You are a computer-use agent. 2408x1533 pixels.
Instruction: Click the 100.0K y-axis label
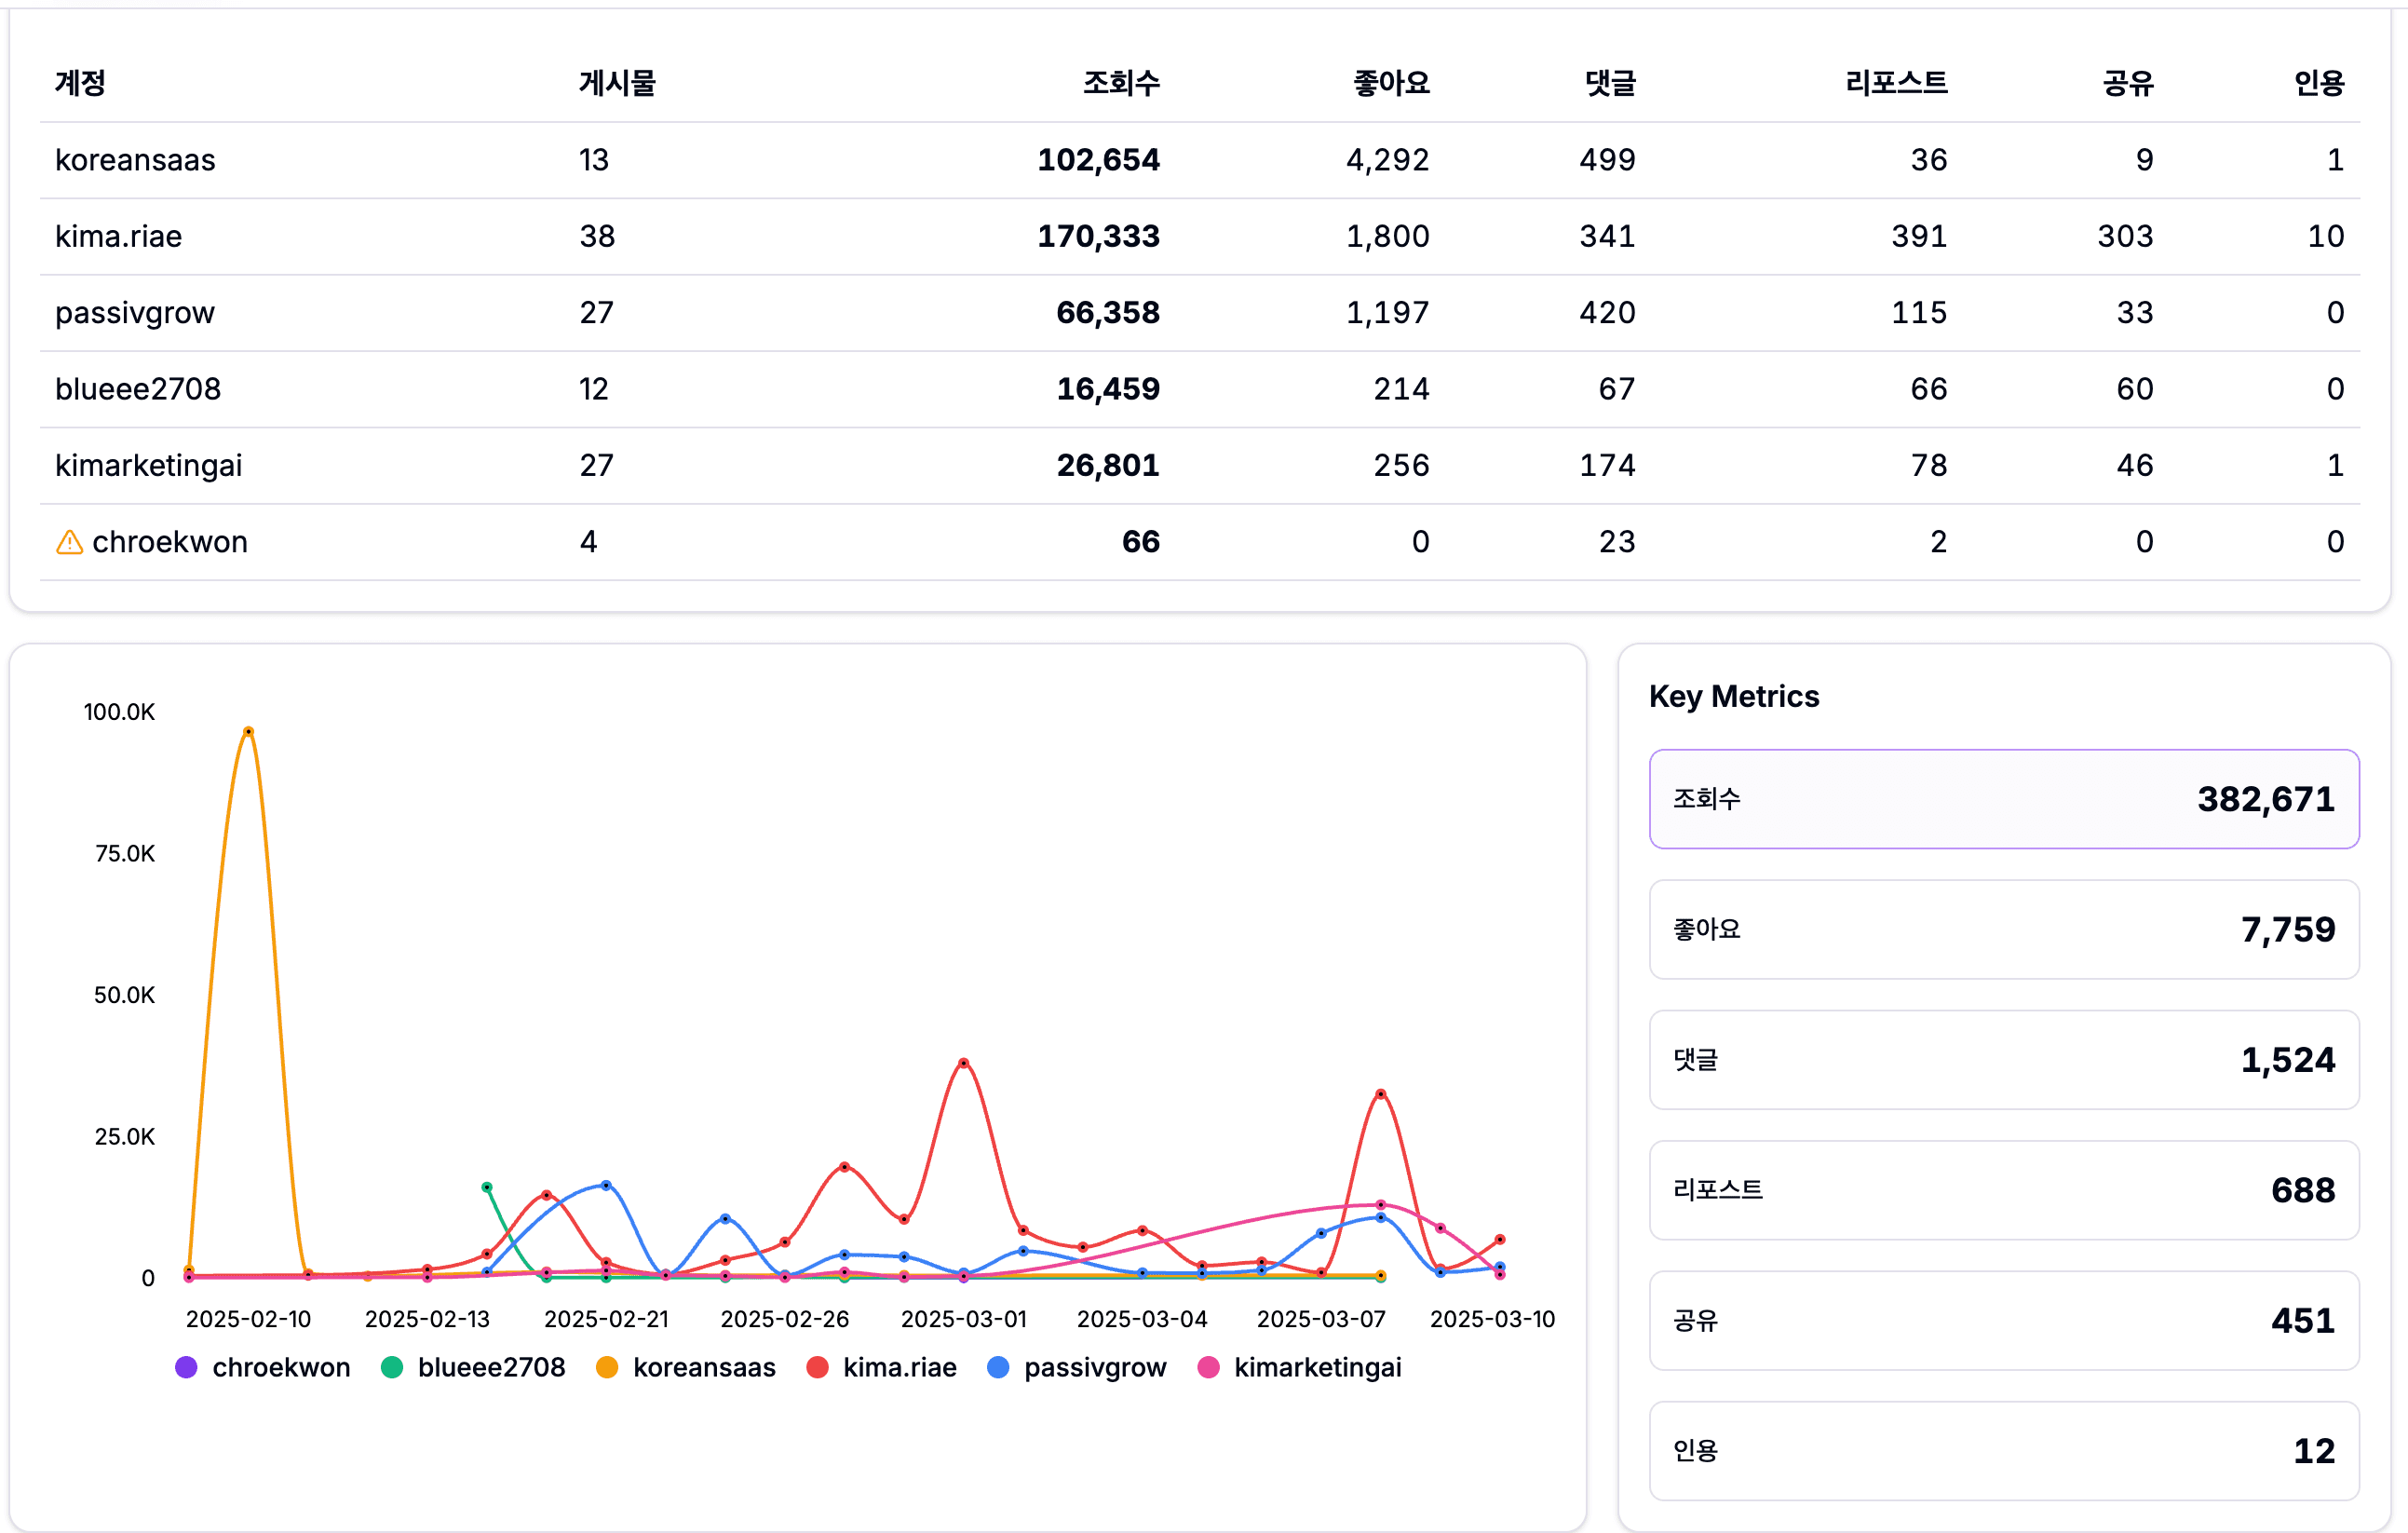click(x=119, y=712)
